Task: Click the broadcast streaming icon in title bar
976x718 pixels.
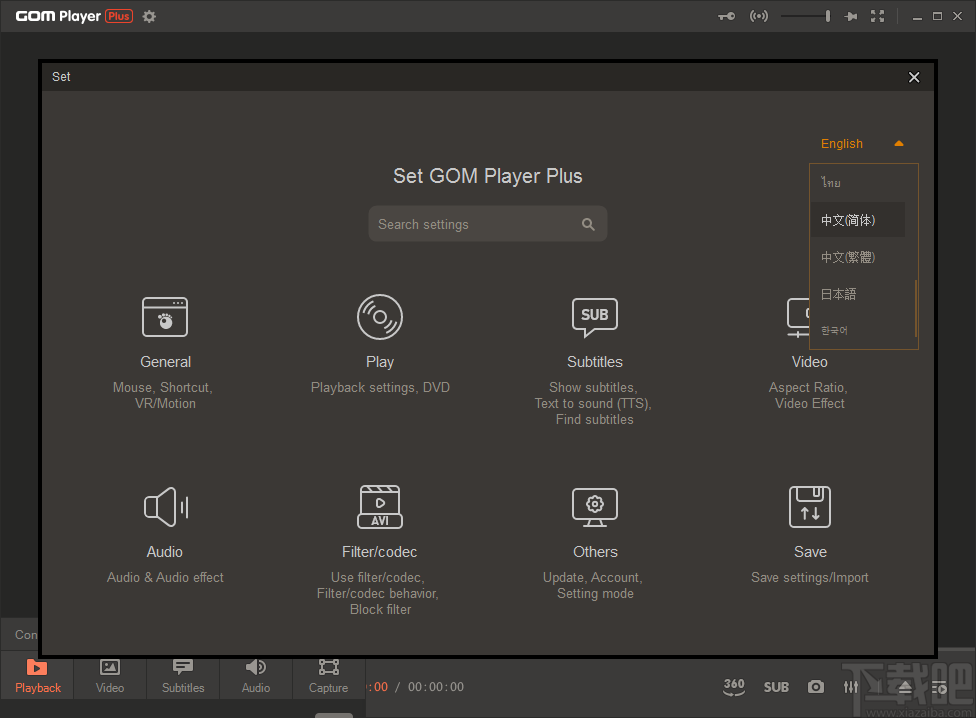Action: click(x=759, y=16)
